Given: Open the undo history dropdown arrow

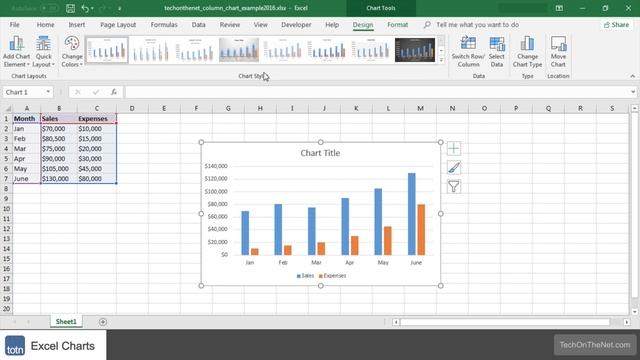Looking at the screenshot, I should [92, 8].
